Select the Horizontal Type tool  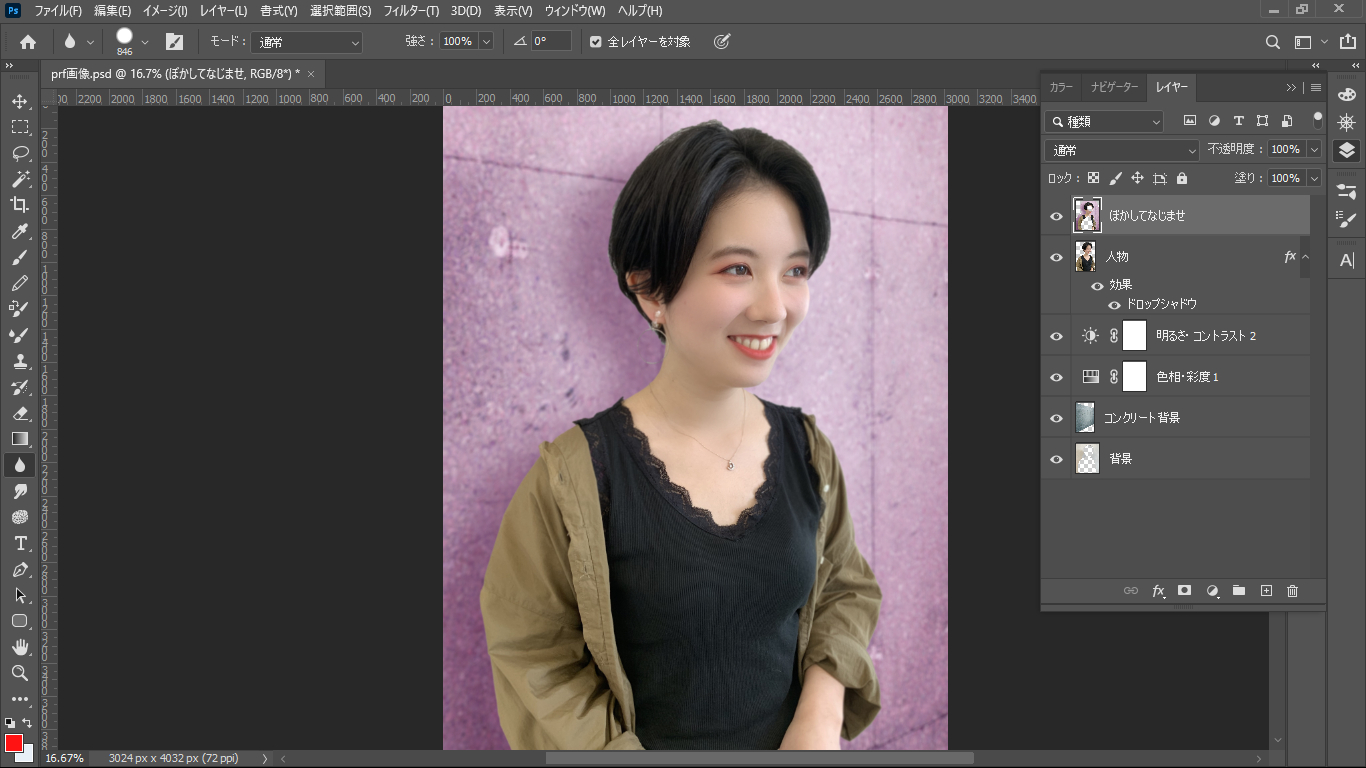20,543
